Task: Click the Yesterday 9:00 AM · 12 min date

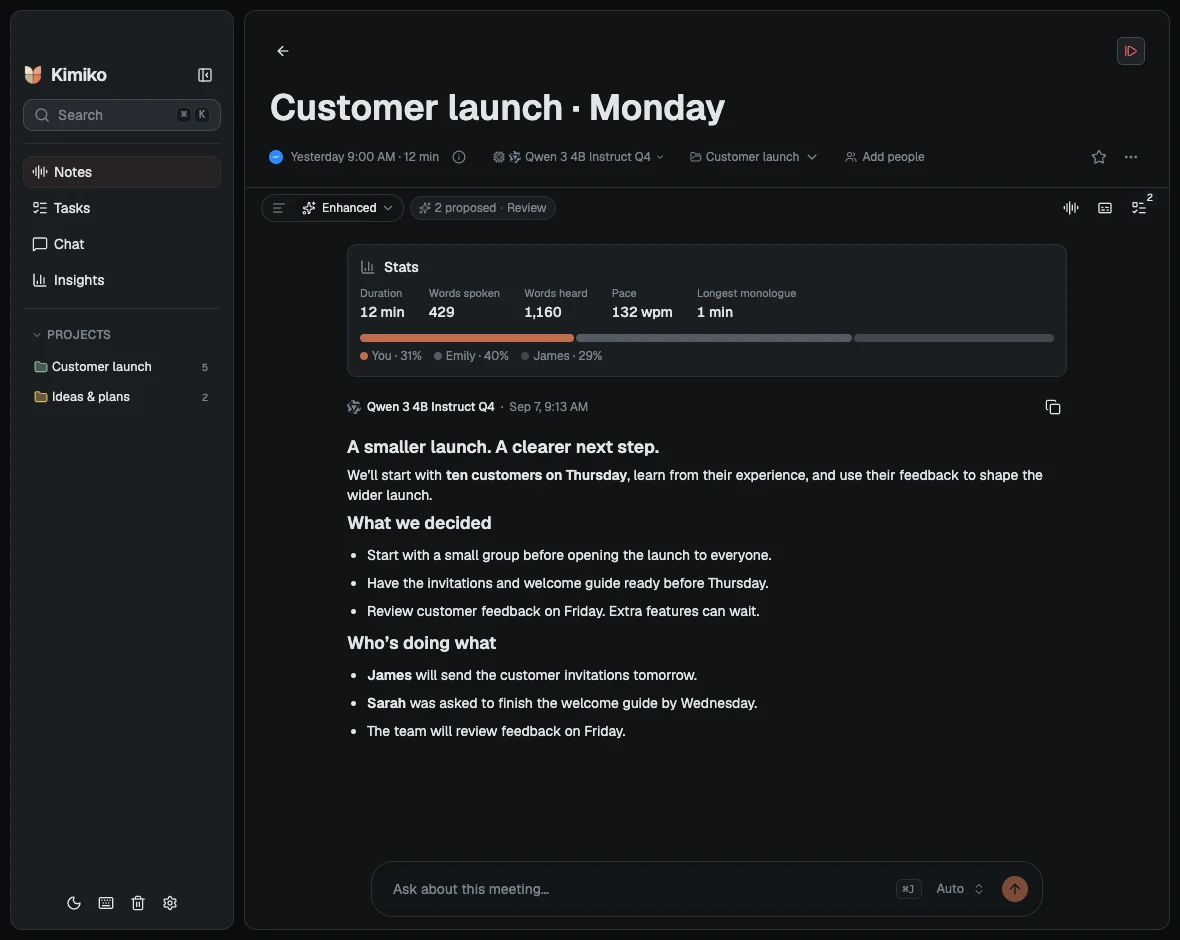Action: click(x=364, y=157)
